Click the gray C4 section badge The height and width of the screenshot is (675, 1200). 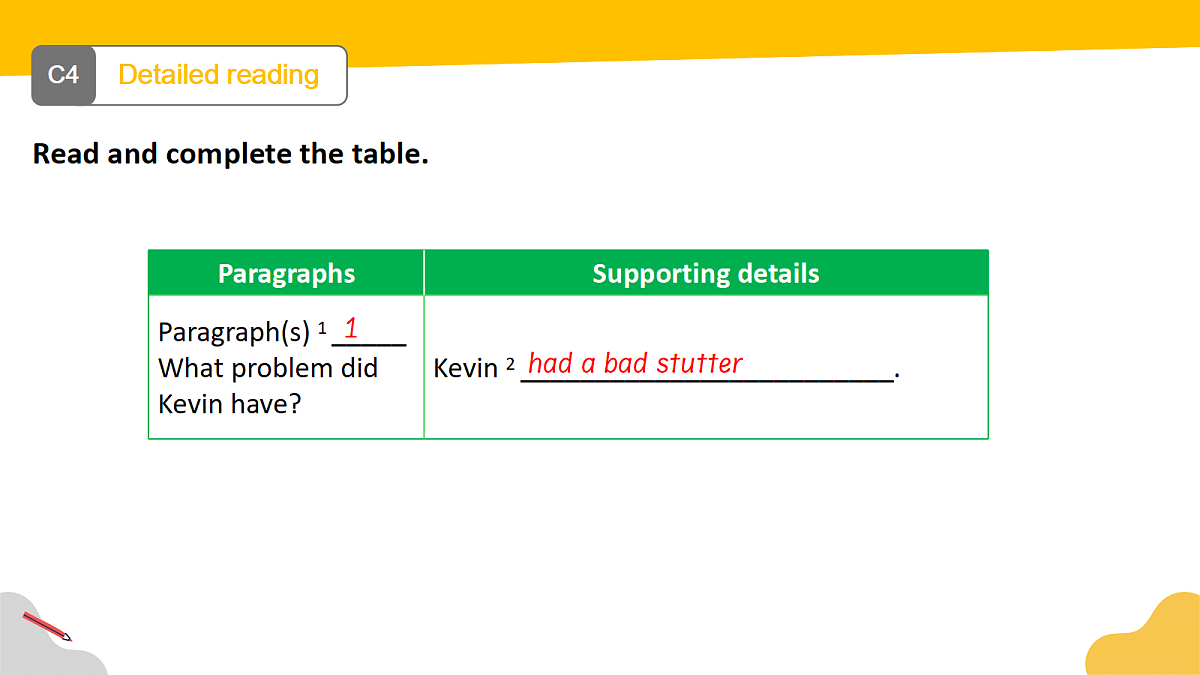pos(63,75)
